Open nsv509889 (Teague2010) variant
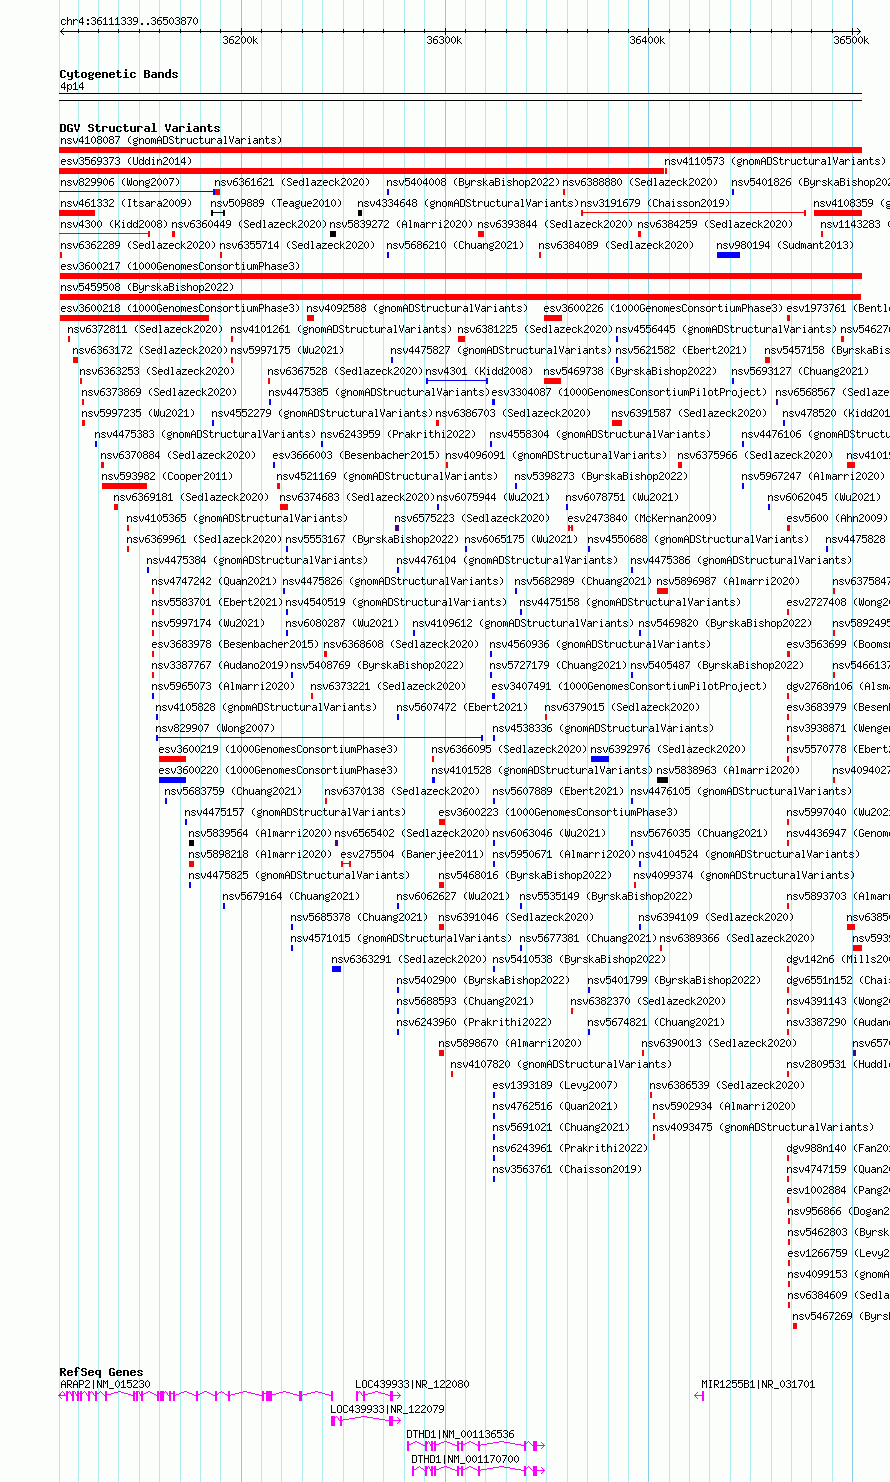The image size is (890, 1482). pos(277,203)
